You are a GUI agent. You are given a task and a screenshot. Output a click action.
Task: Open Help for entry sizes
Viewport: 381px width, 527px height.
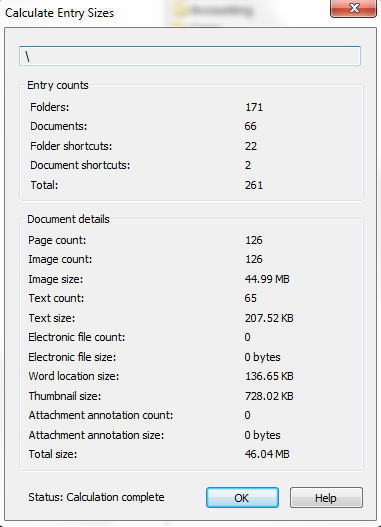[326, 497]
